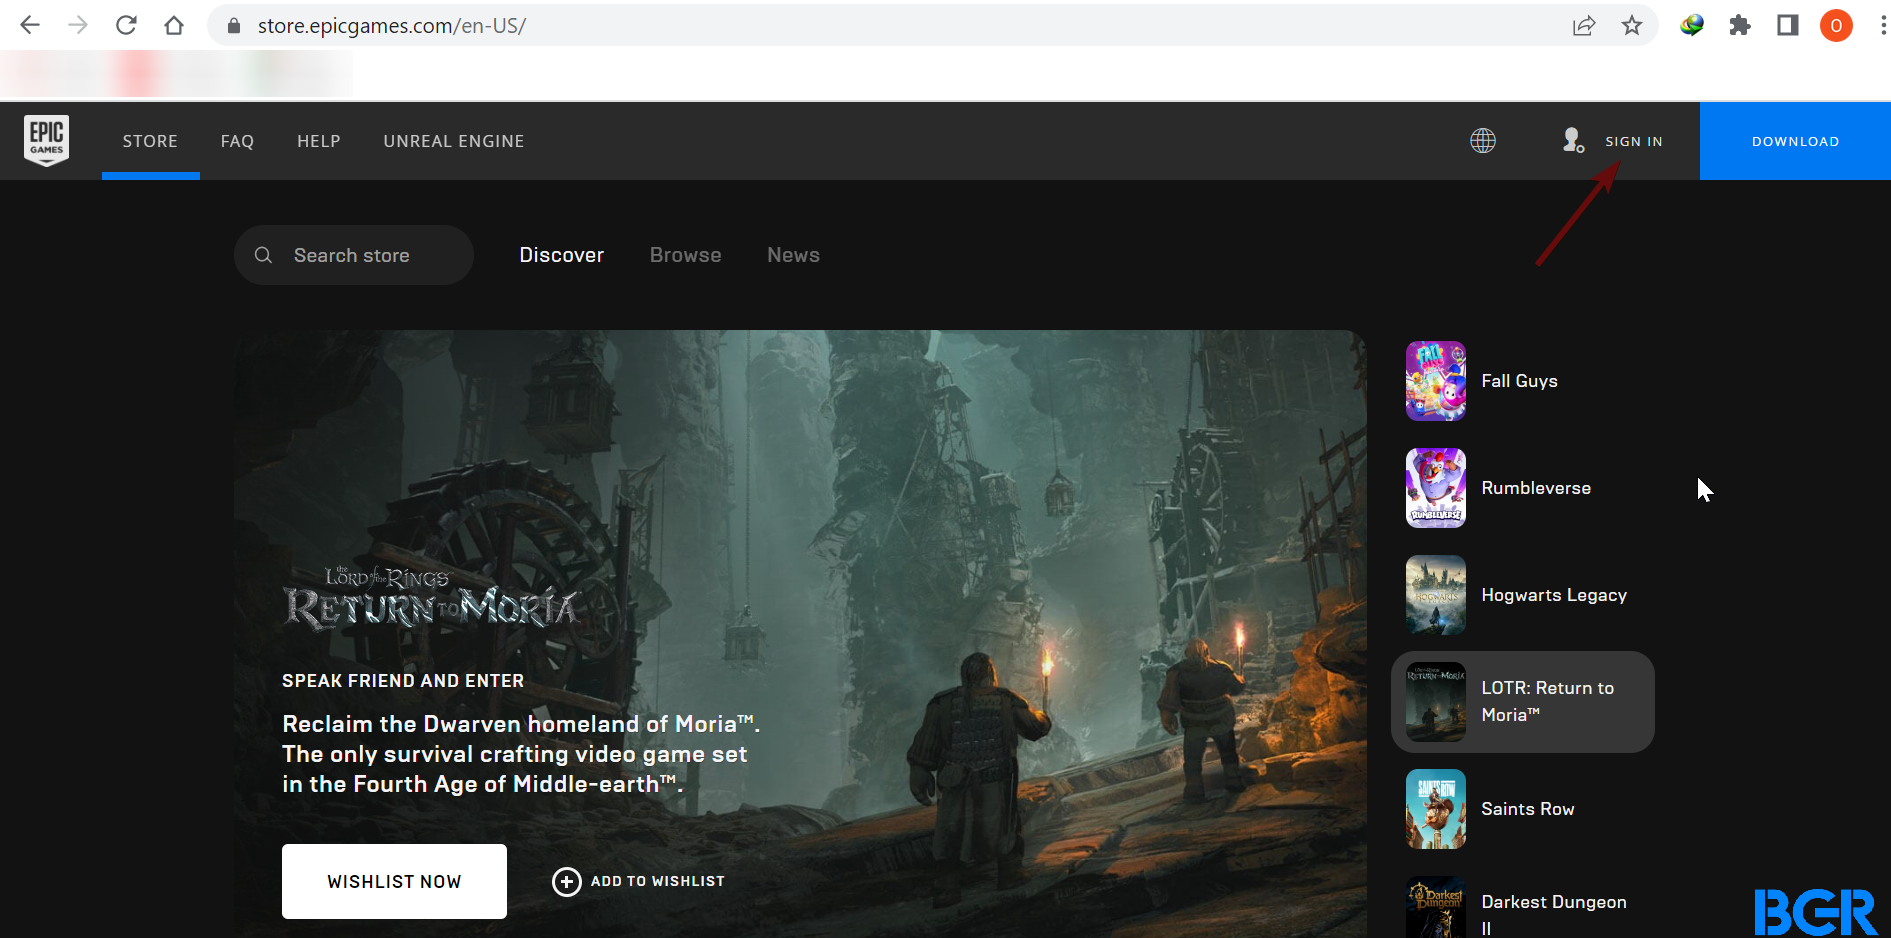Go to browser home page
The image size is (1891, 938).
[174, 25]
